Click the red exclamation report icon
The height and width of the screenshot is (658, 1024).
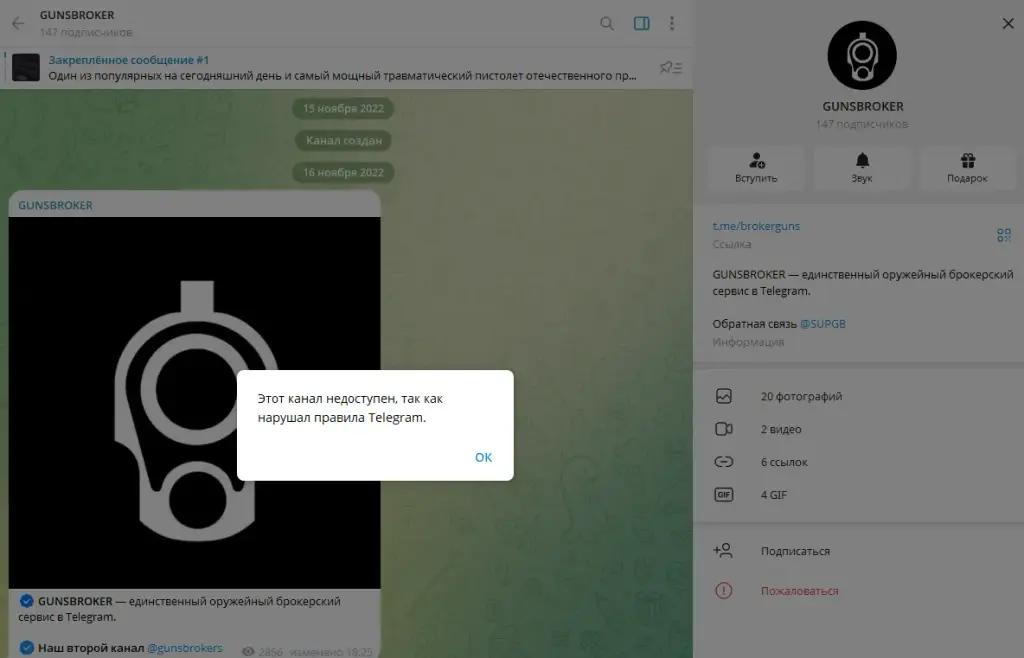(724, 591)
